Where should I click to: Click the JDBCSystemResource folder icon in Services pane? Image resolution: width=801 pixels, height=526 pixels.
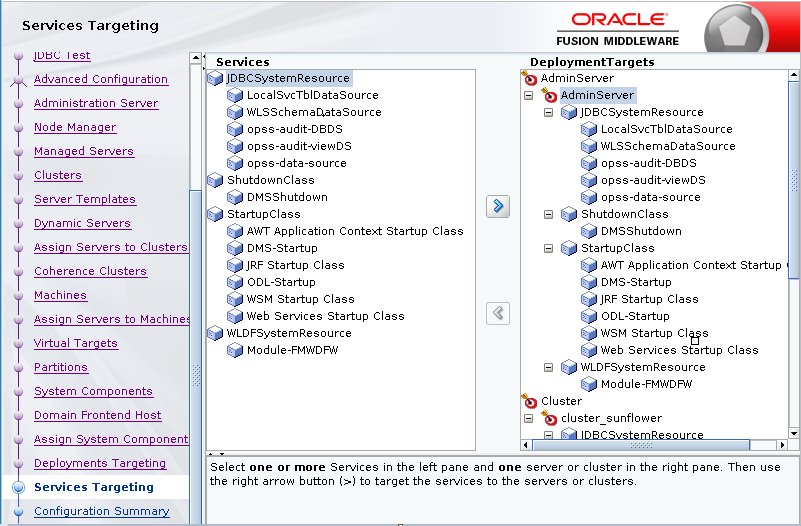215,78
